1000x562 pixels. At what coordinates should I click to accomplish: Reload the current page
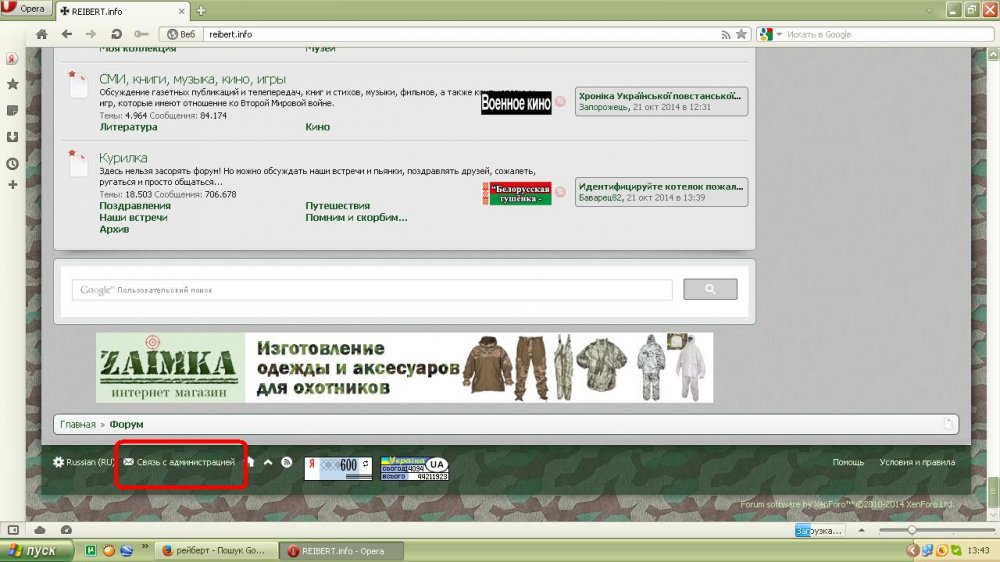[x=116, y=34]
